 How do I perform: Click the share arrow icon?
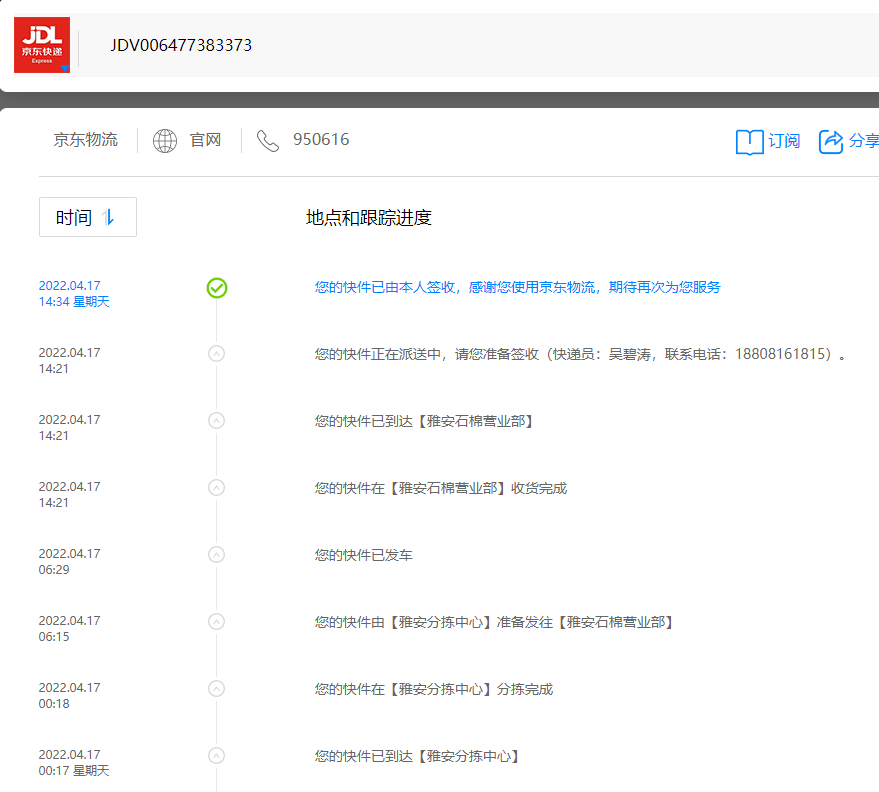click(x=831, y=141)
